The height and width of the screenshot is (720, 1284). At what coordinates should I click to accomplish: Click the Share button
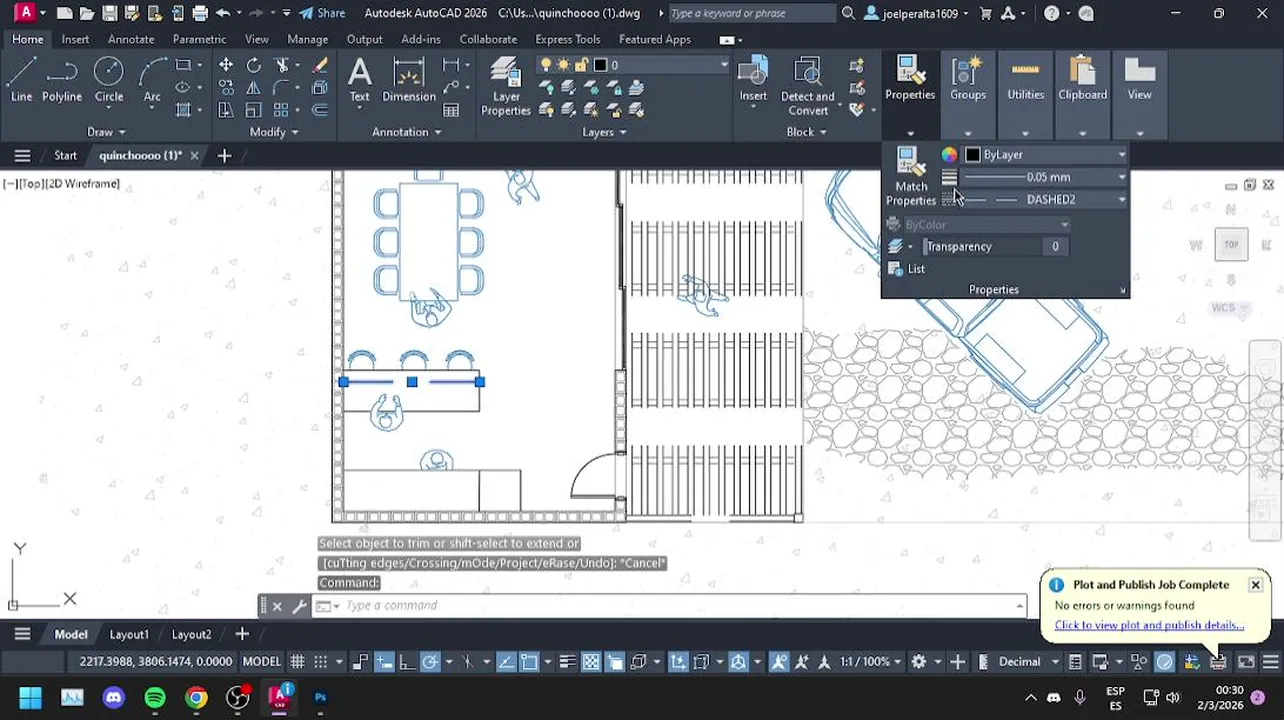point(322,13)
